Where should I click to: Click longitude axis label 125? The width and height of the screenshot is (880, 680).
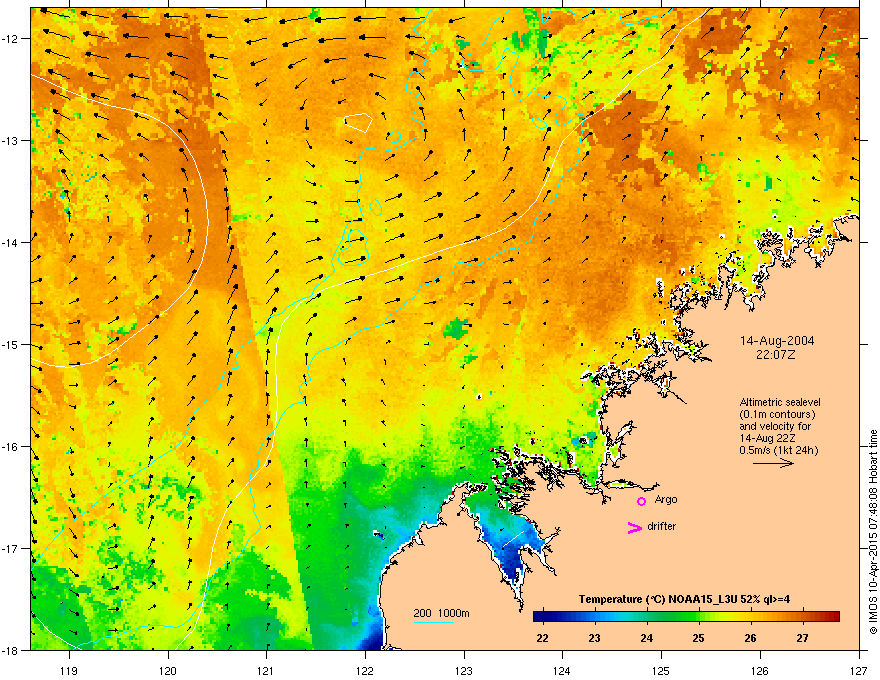coord(661,670)
